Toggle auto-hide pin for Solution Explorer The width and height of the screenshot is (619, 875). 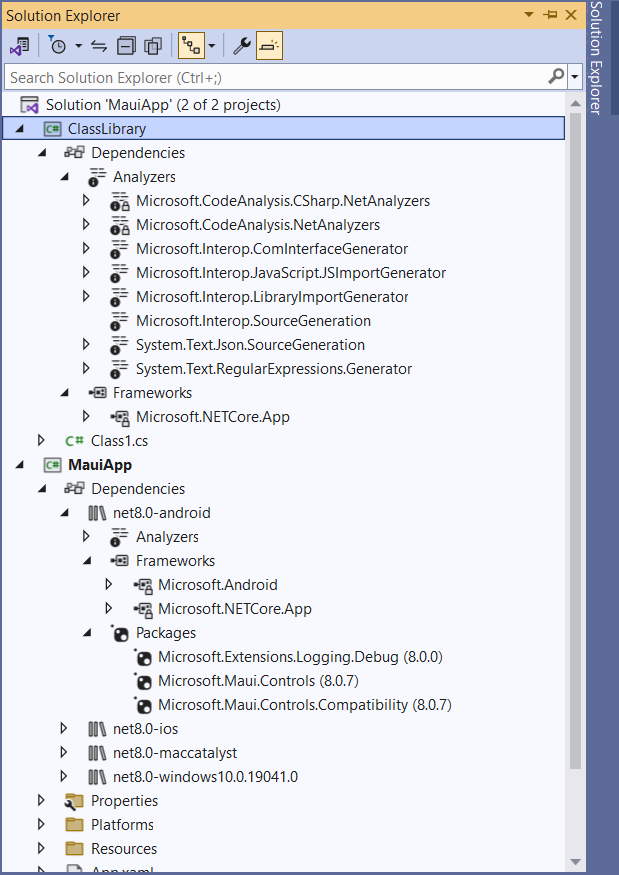550,15
